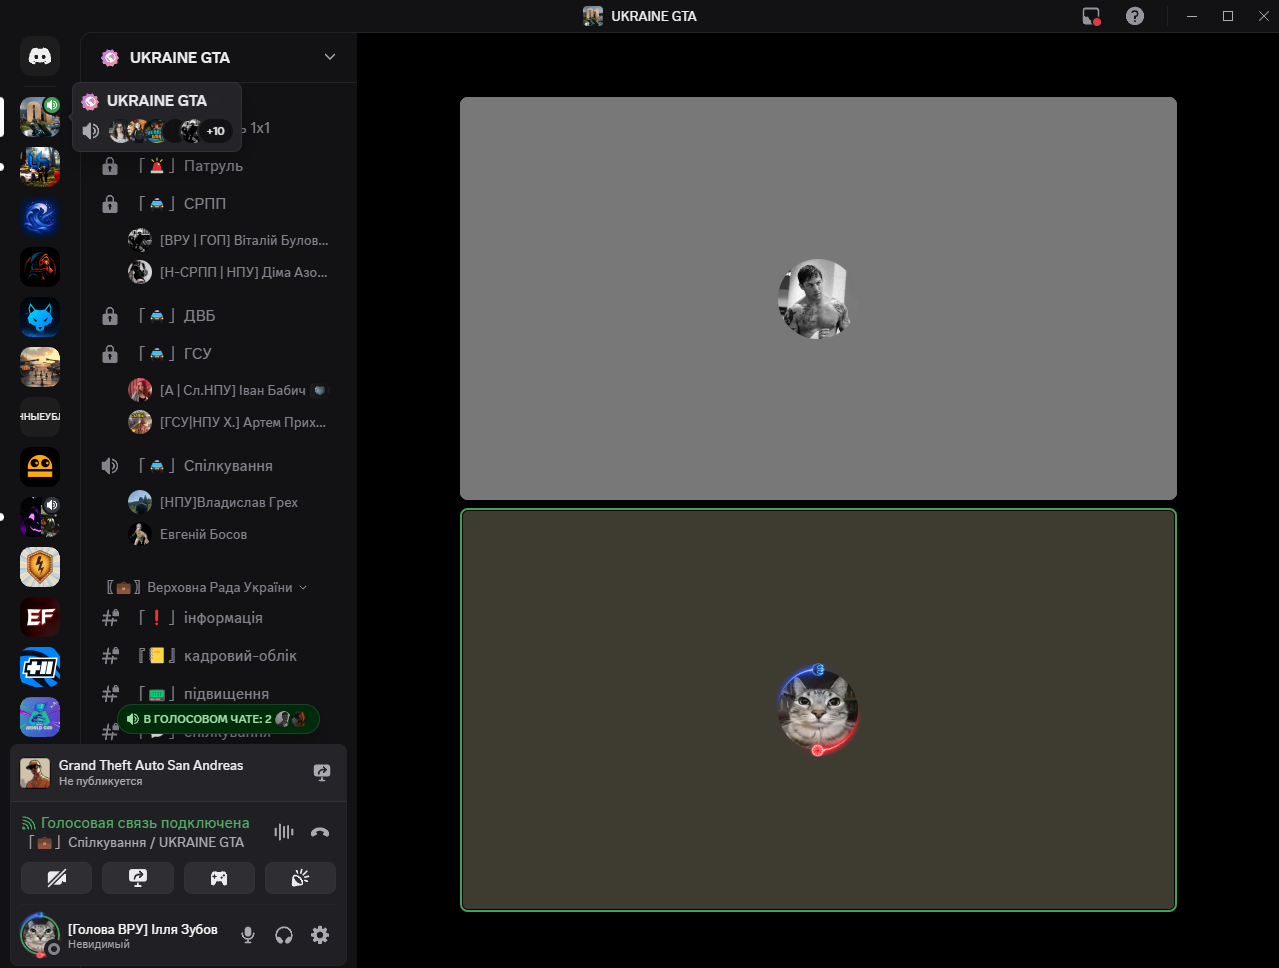The width and height of the screenshot is (1279, 968).
Task: Toggle microphone mute in the user panel
Action: 248,935
